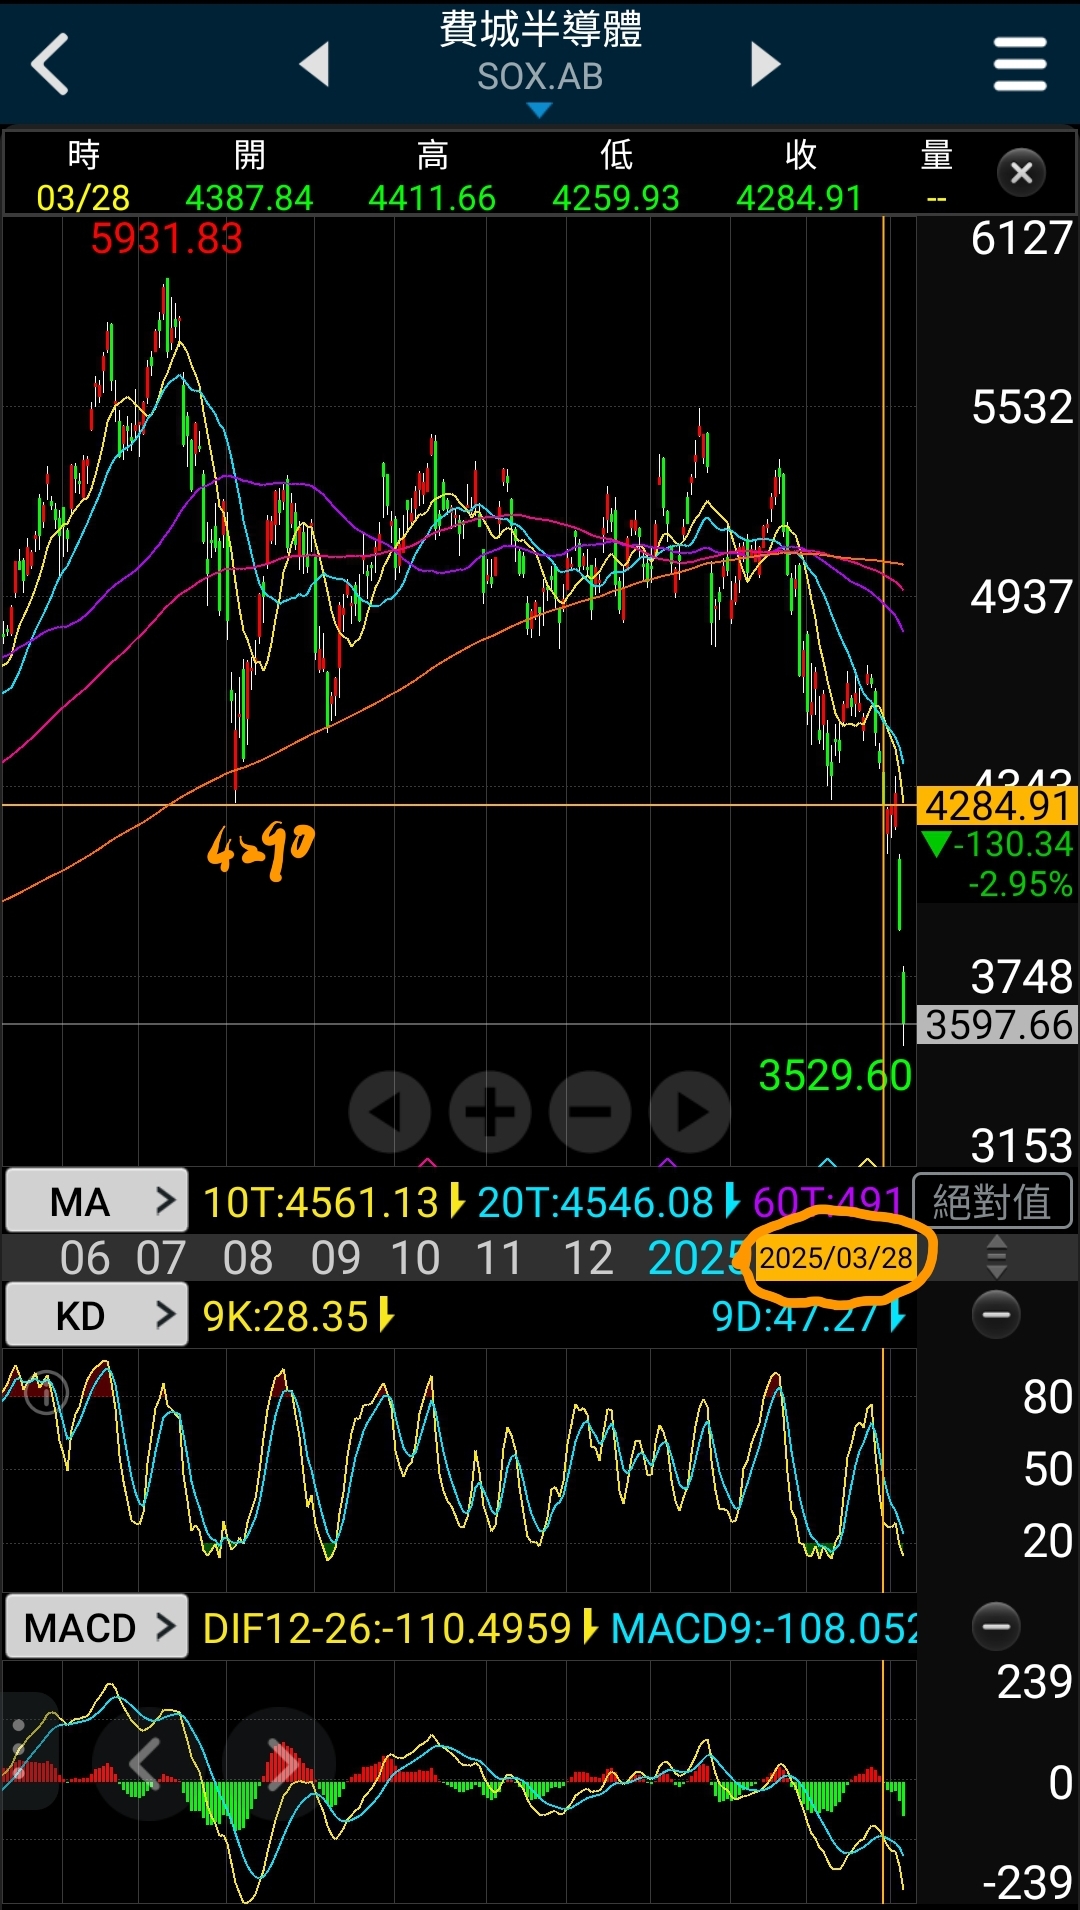Viewport: 1080px width, 1910px height.
Task: Move chart cursor left with arrow button
Action: click(389, 1111)
